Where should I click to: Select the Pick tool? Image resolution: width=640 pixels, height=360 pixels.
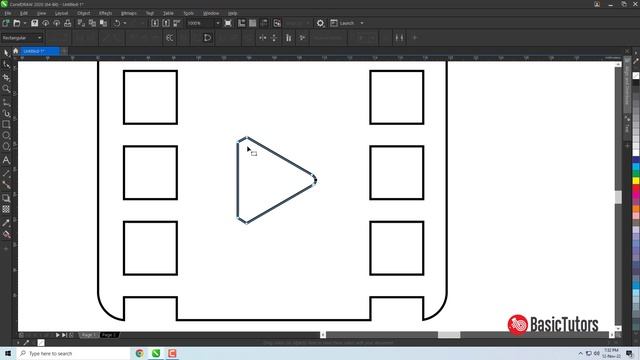6,53
